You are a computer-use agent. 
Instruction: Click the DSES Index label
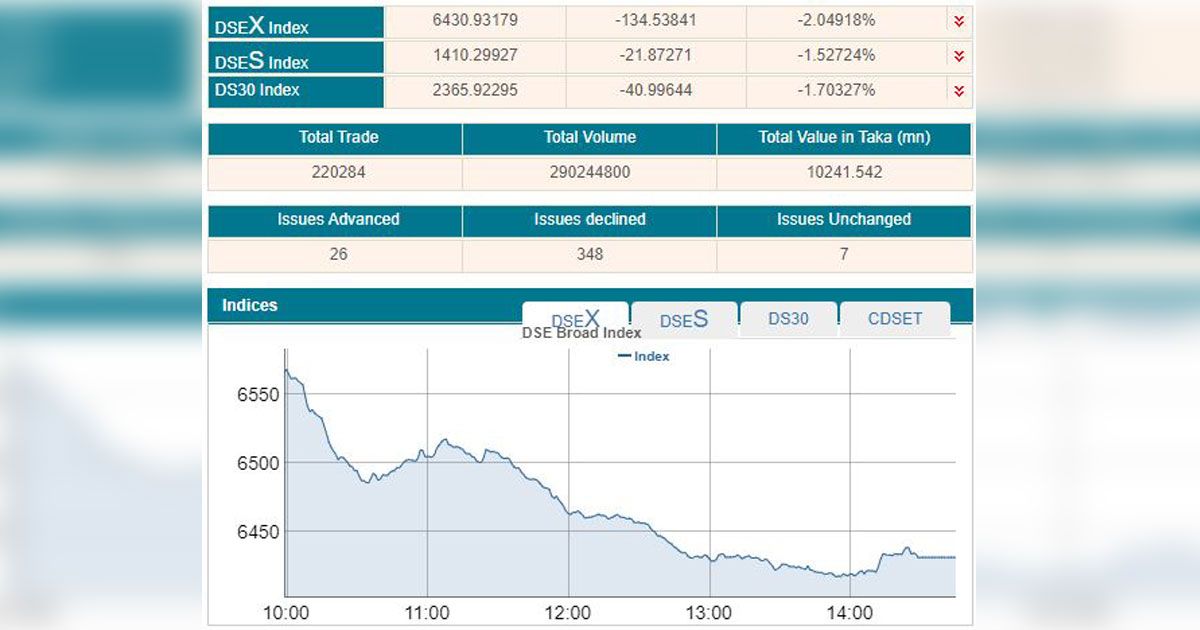262,60
